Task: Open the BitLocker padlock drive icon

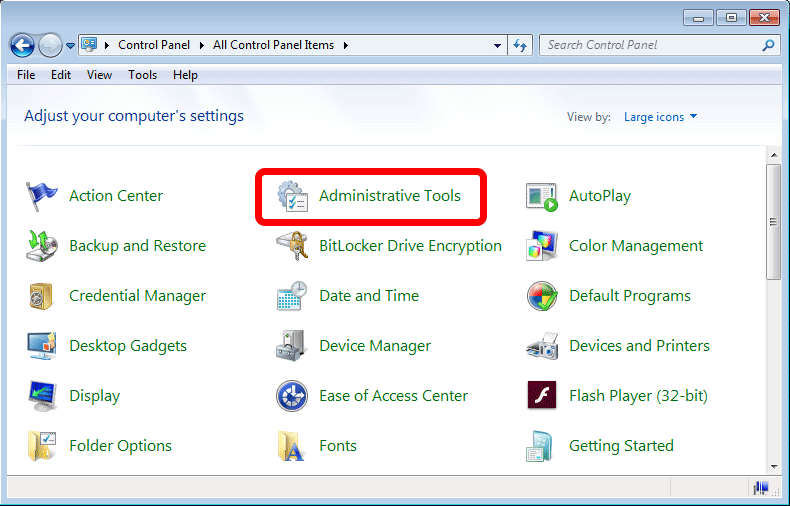Action: [x=292, y=245]
